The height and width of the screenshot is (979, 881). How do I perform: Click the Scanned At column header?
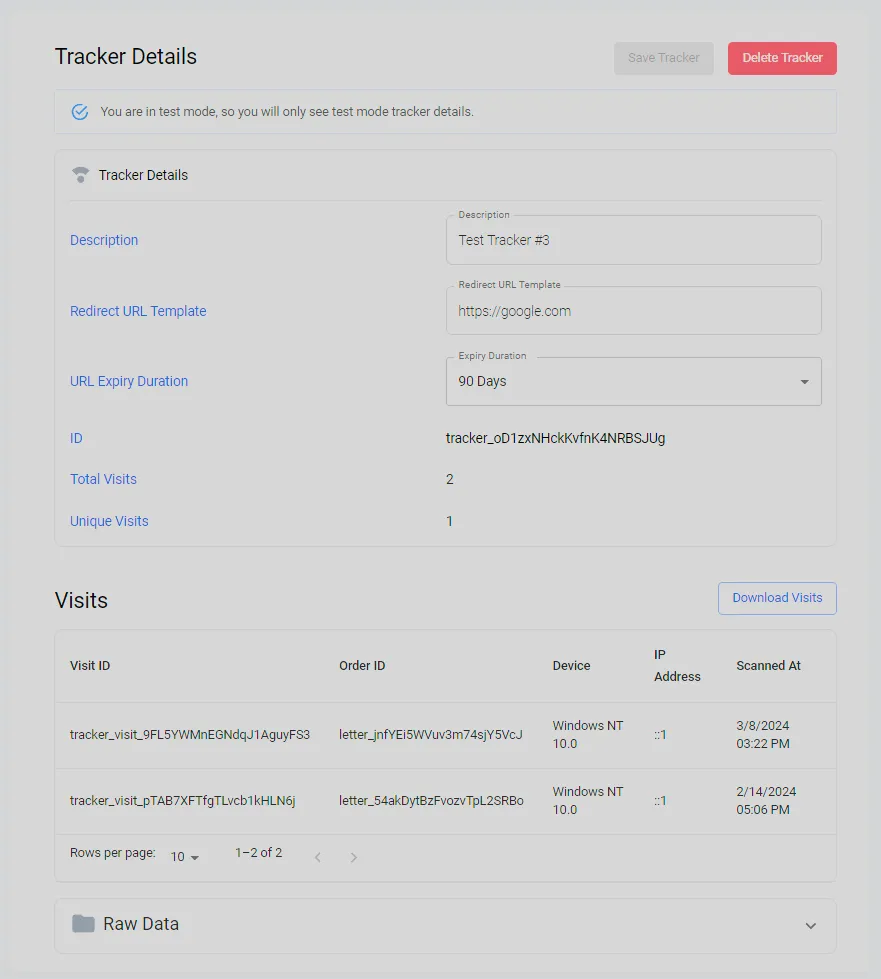point(768,665)
